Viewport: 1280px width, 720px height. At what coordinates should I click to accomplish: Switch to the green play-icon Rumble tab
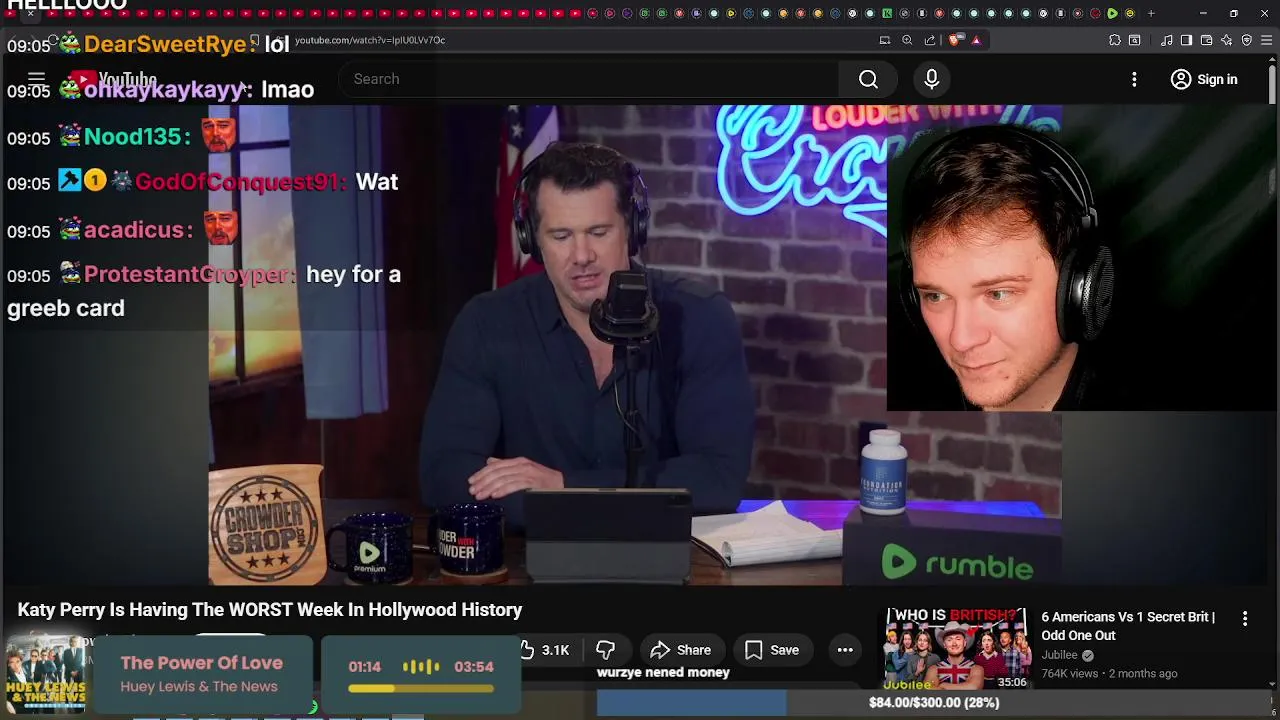[1112, 13]
